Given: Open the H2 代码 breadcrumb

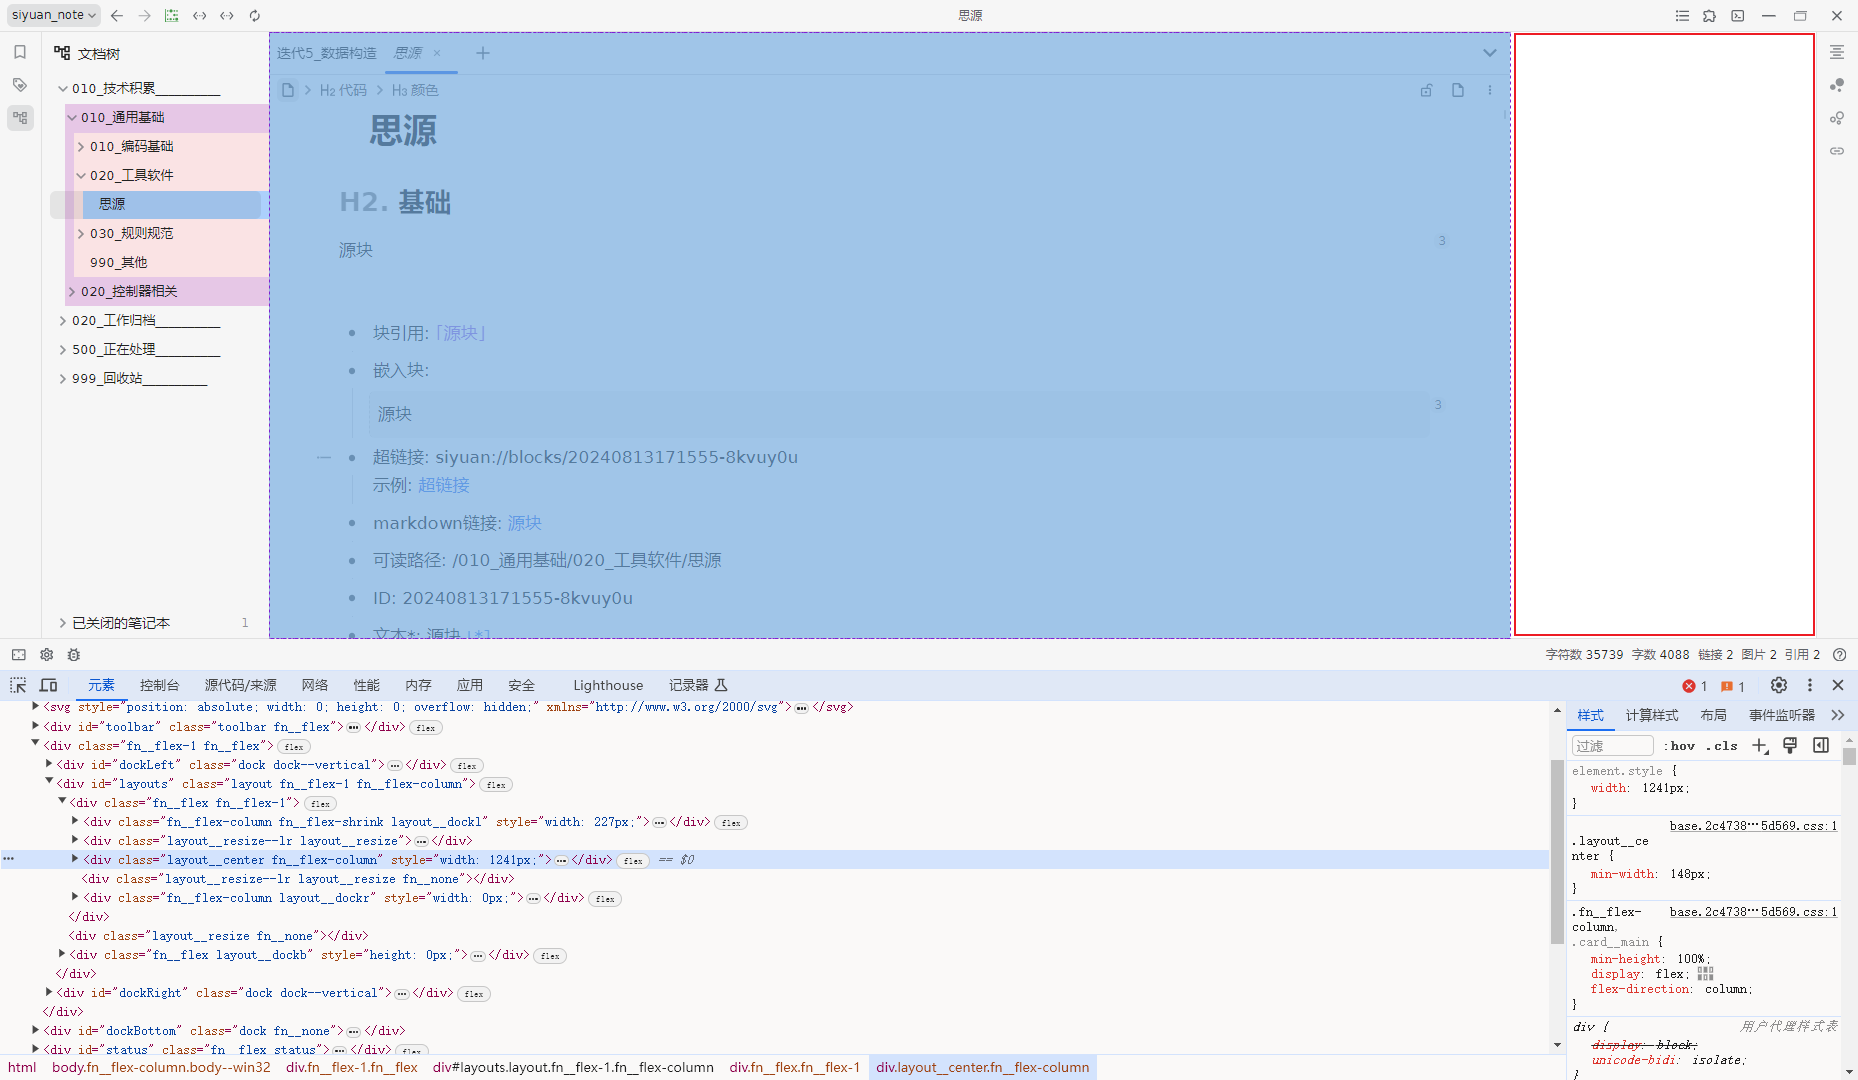Looking at the screenshot, I should [343, 90].
